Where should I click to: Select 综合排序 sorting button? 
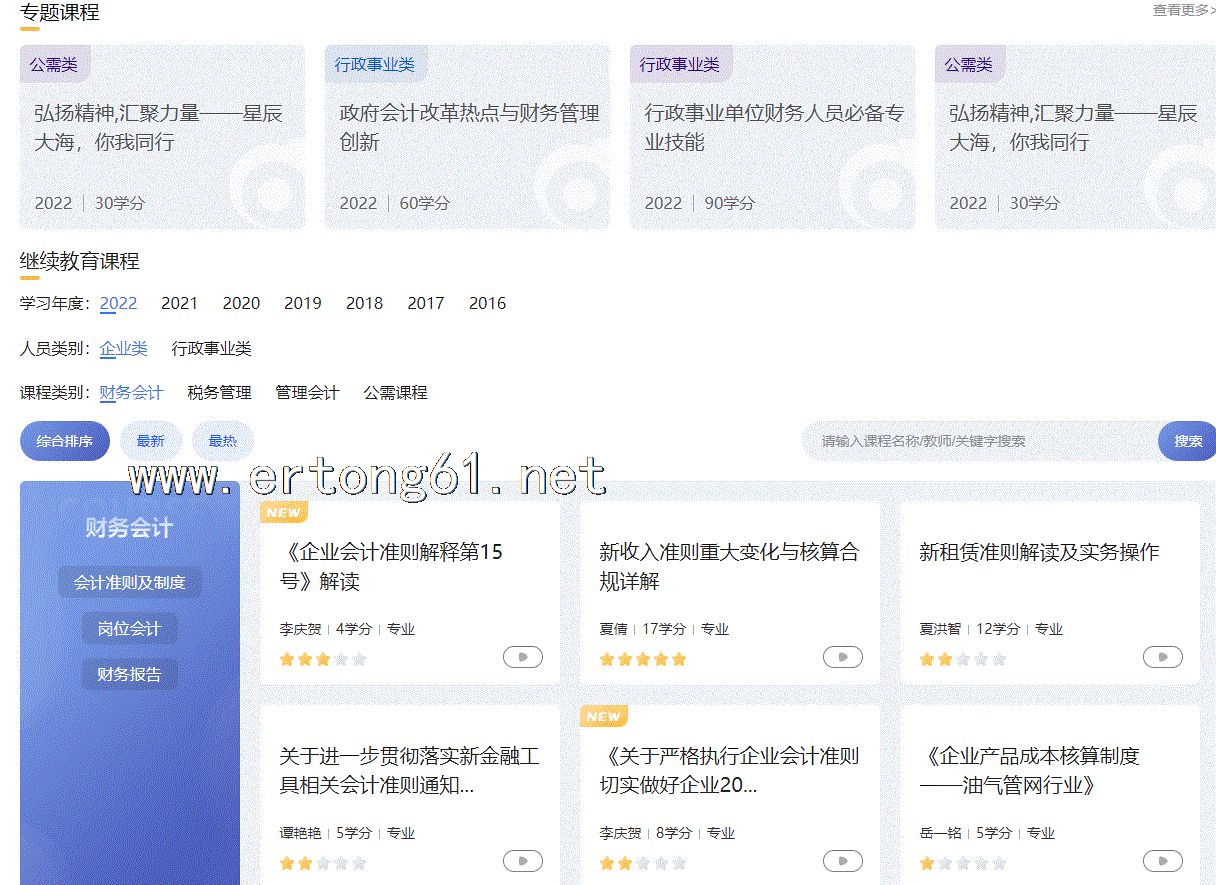coord(65,441)
